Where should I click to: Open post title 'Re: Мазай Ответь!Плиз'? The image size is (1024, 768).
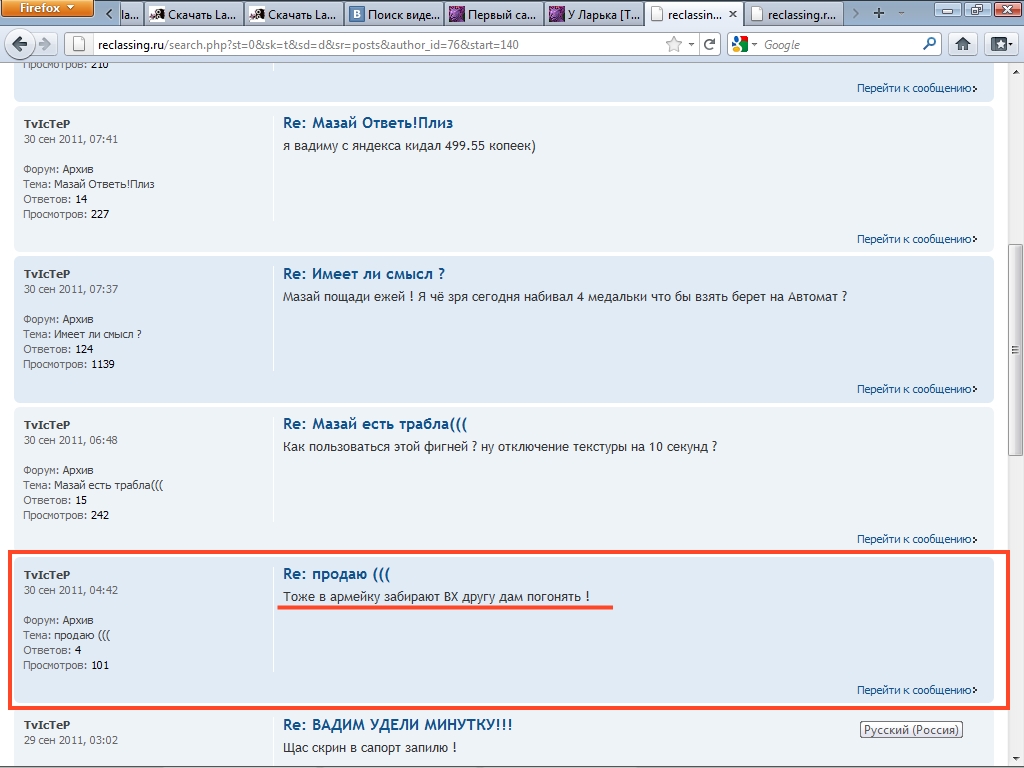click(368, 123)
